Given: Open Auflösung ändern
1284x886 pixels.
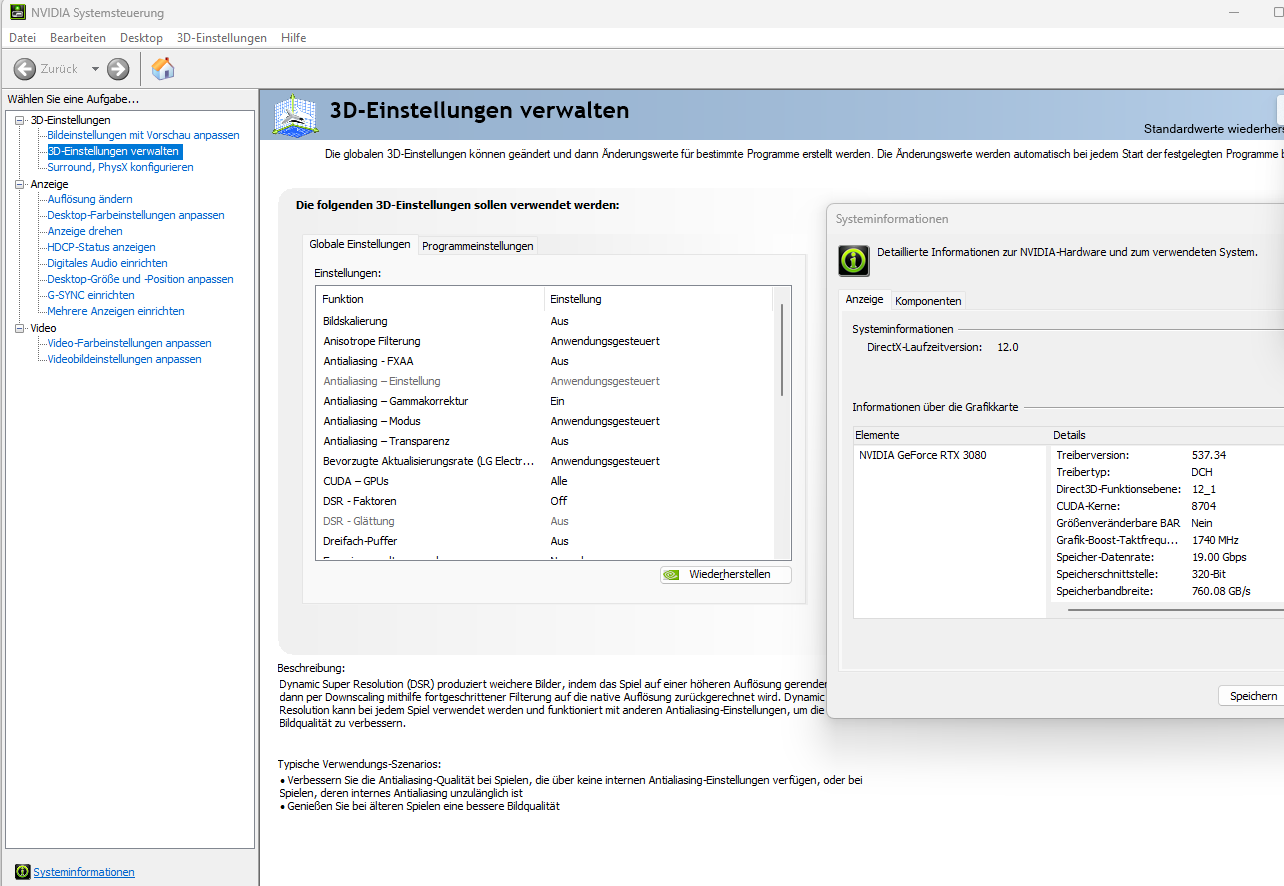Looking at the screenshot, I should pos(90,199).
